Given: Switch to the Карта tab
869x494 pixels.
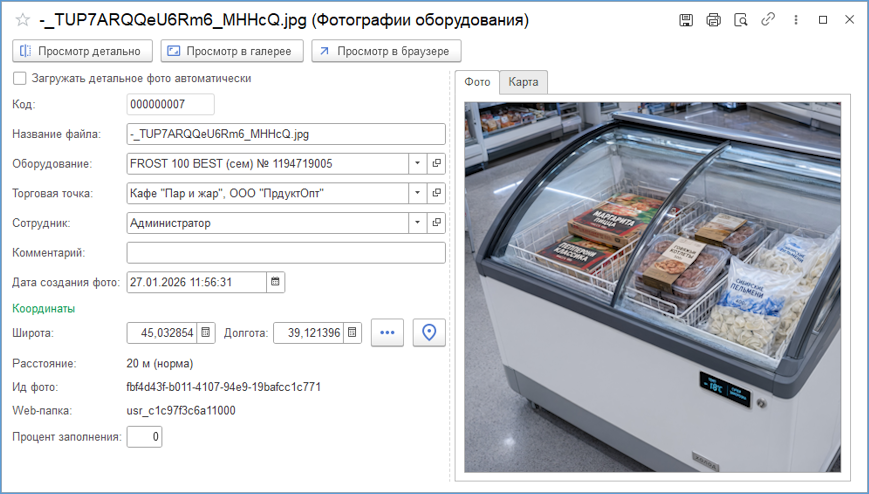Looking at the screenshot, I should point(523,82).
